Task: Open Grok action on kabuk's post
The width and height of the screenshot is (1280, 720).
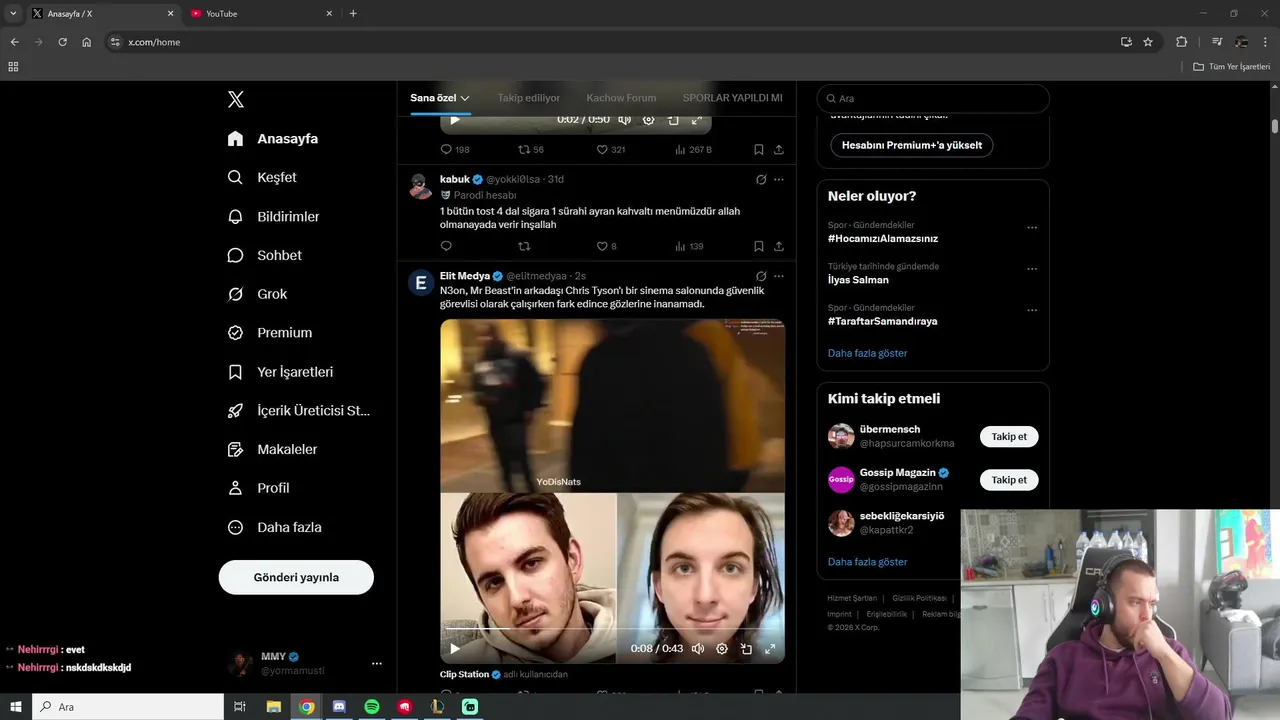Action: tap(761, 179)
